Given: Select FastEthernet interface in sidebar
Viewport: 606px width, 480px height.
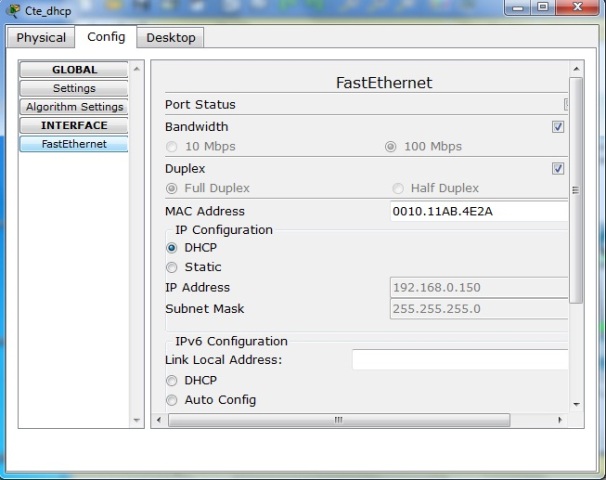Looking at the screenshot, I should [74, 144].
